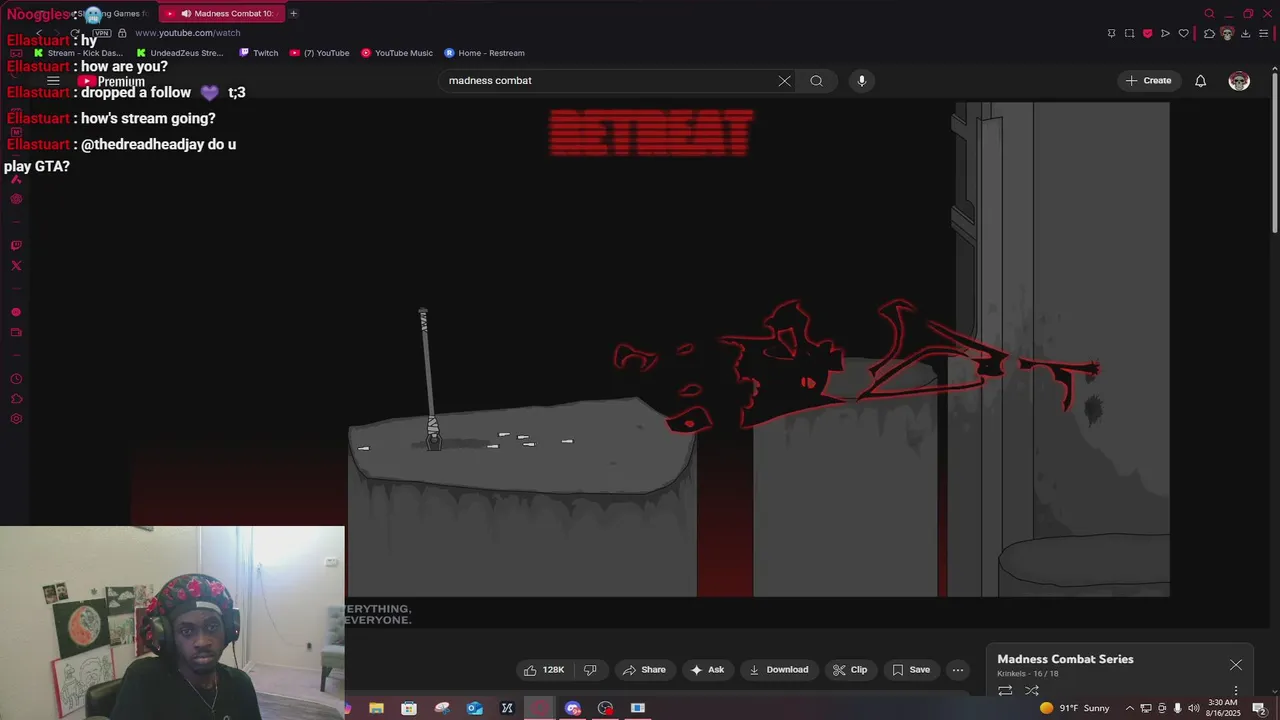Open Twitch icon in browser sidebar

pos(16,245)
